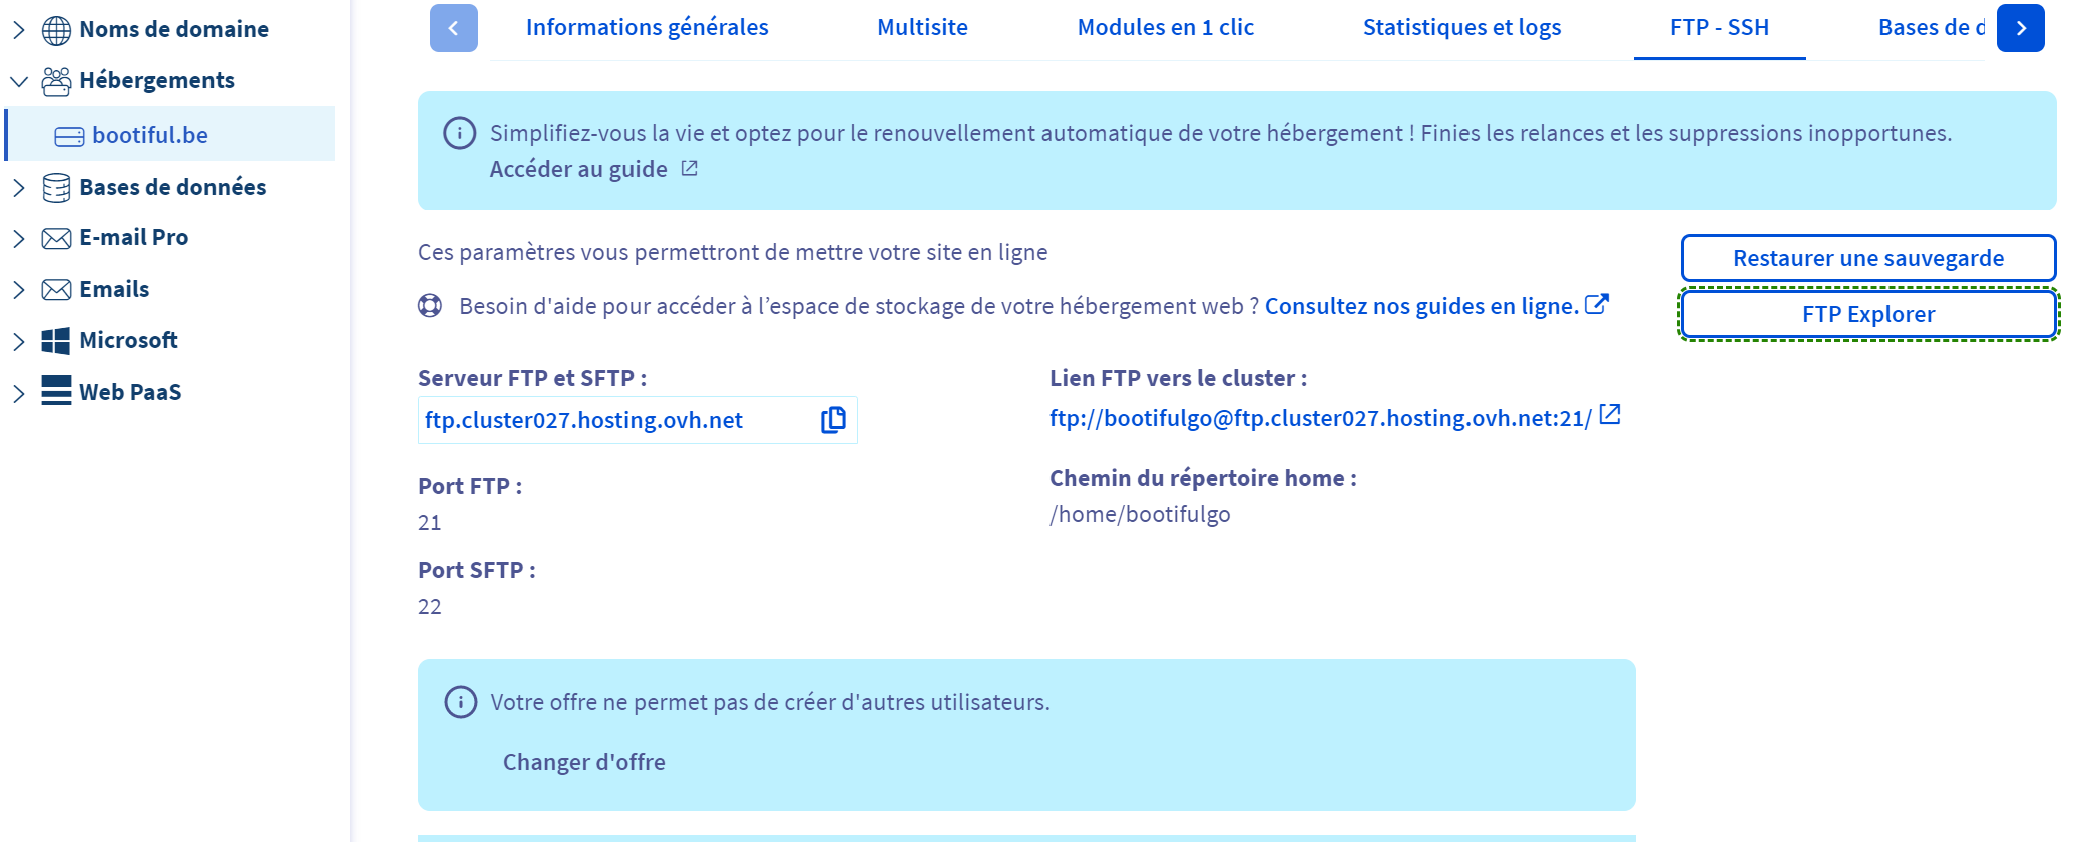Open the Modules en 1 clic tab
Screen dimensions: 2099x842
pyautogui.click(x=1165, y=28)
